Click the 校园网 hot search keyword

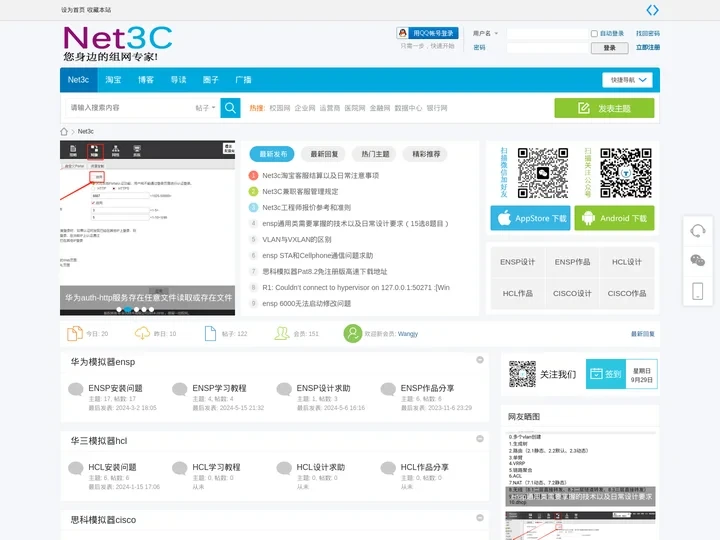[280, 108]
